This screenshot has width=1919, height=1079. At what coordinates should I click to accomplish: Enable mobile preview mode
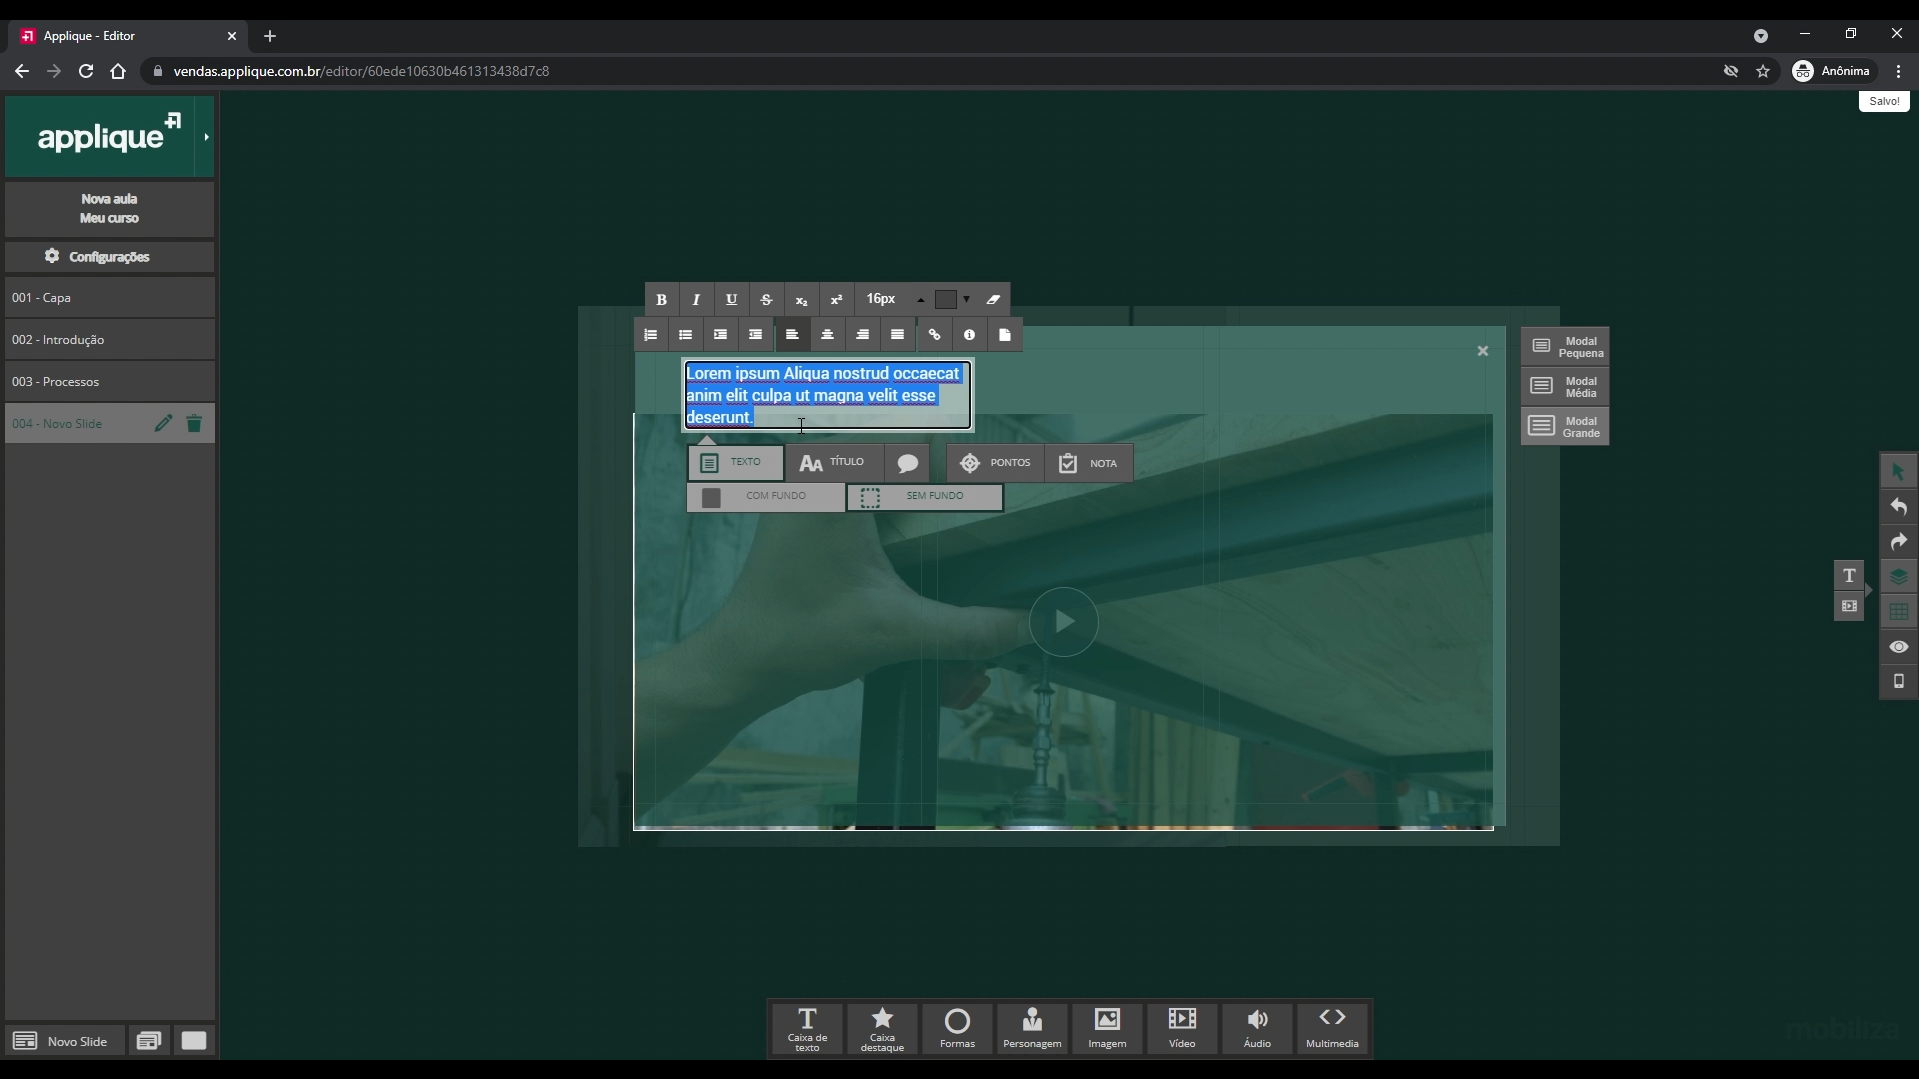click(x=1898, y=682)
